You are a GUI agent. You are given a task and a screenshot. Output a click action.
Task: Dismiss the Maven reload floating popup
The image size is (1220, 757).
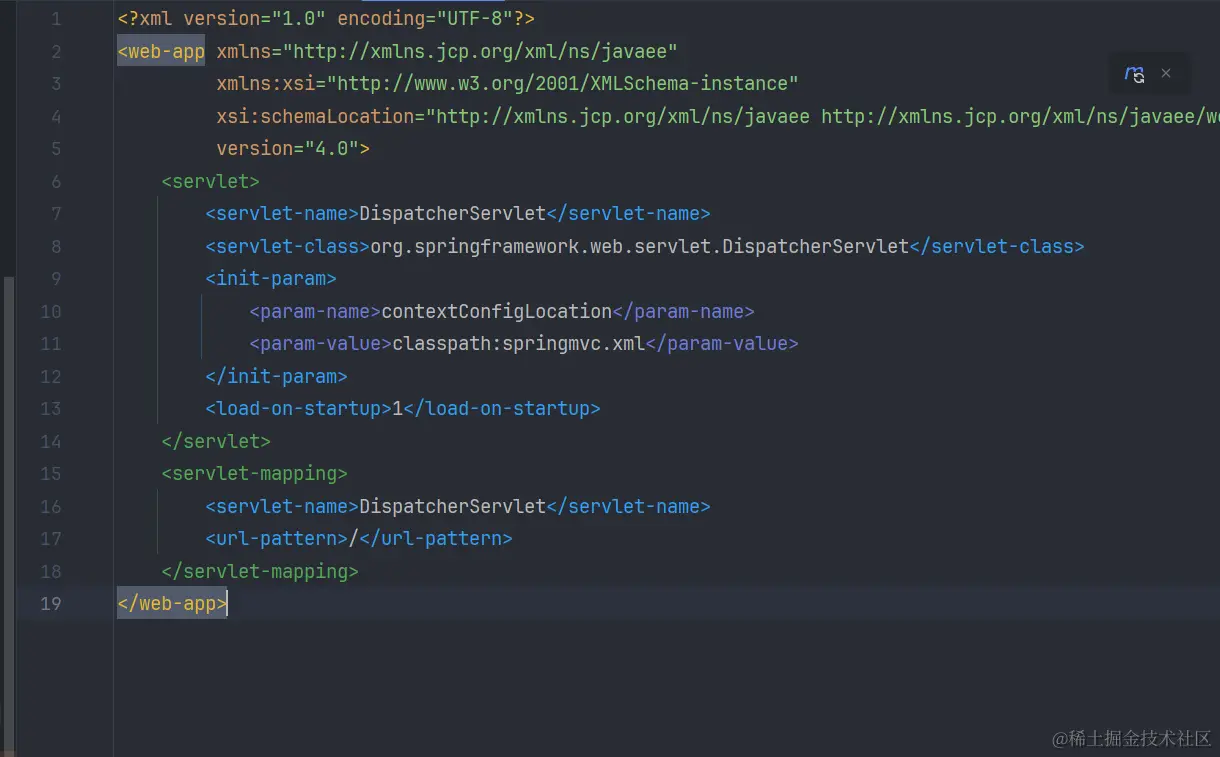point(1166,73)
